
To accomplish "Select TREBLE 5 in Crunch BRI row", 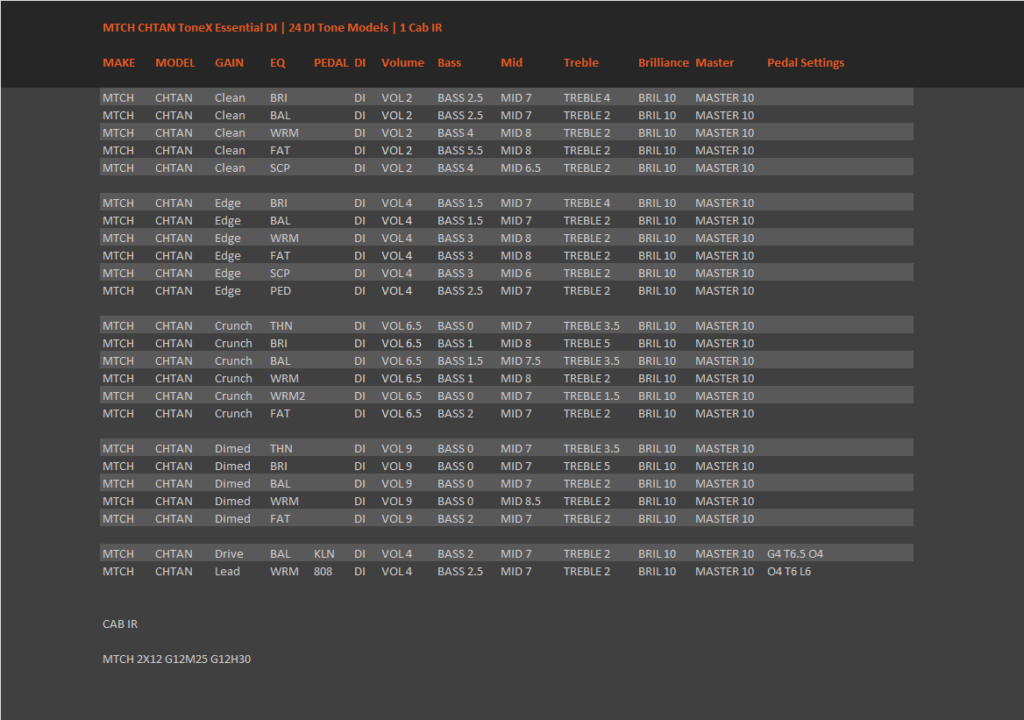I will [586, 344].
